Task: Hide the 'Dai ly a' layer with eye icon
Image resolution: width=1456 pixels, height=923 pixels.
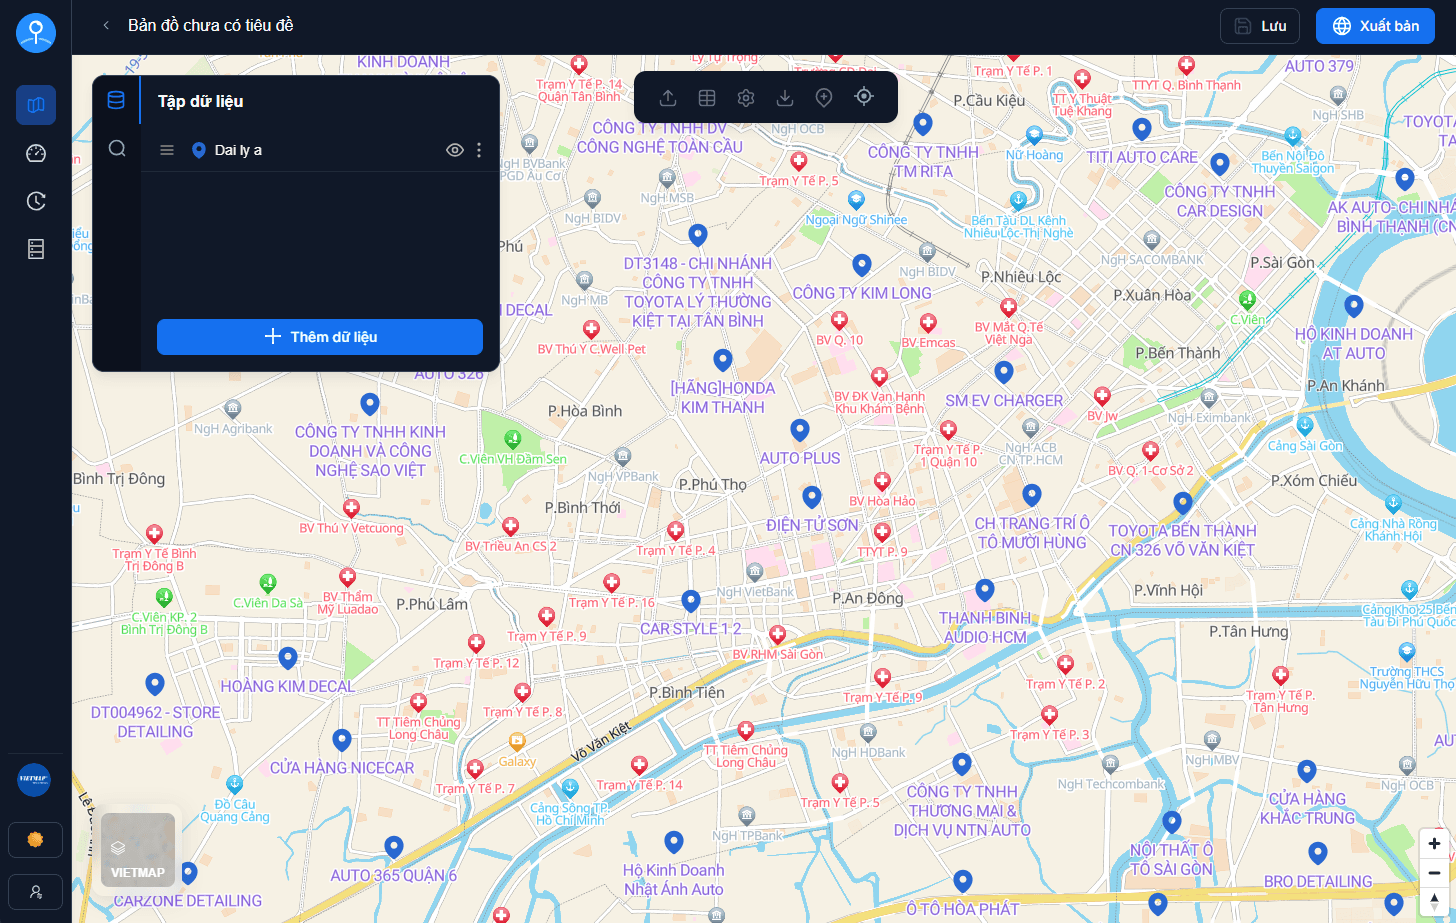Action: pyautogui.click(x=454, y=150)
